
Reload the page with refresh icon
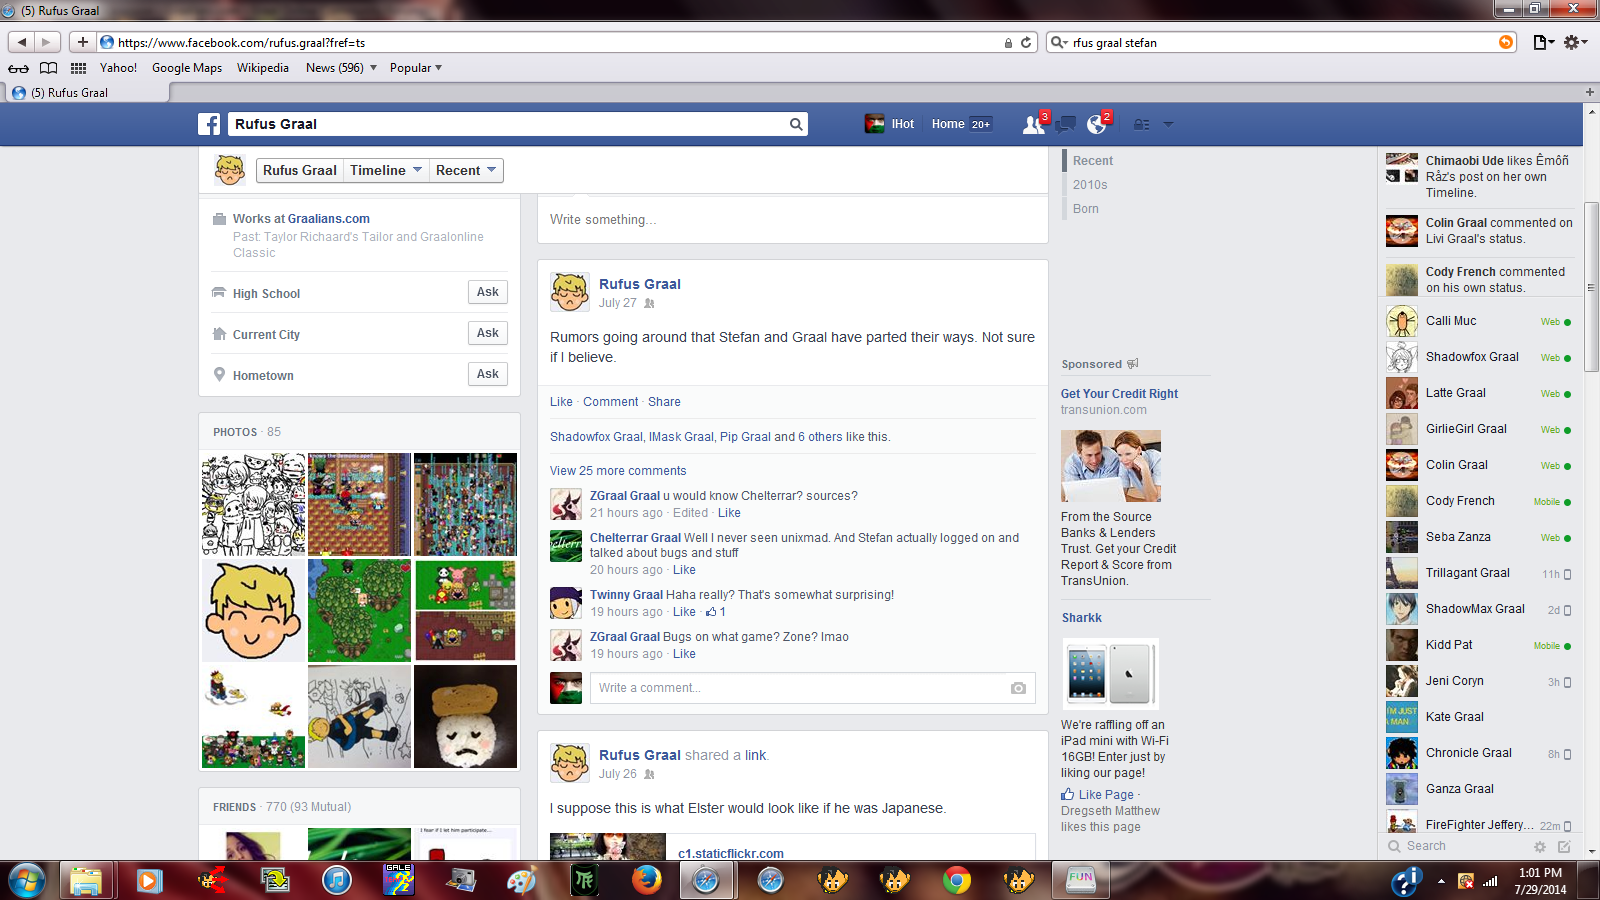click(x=1026, y=42)
